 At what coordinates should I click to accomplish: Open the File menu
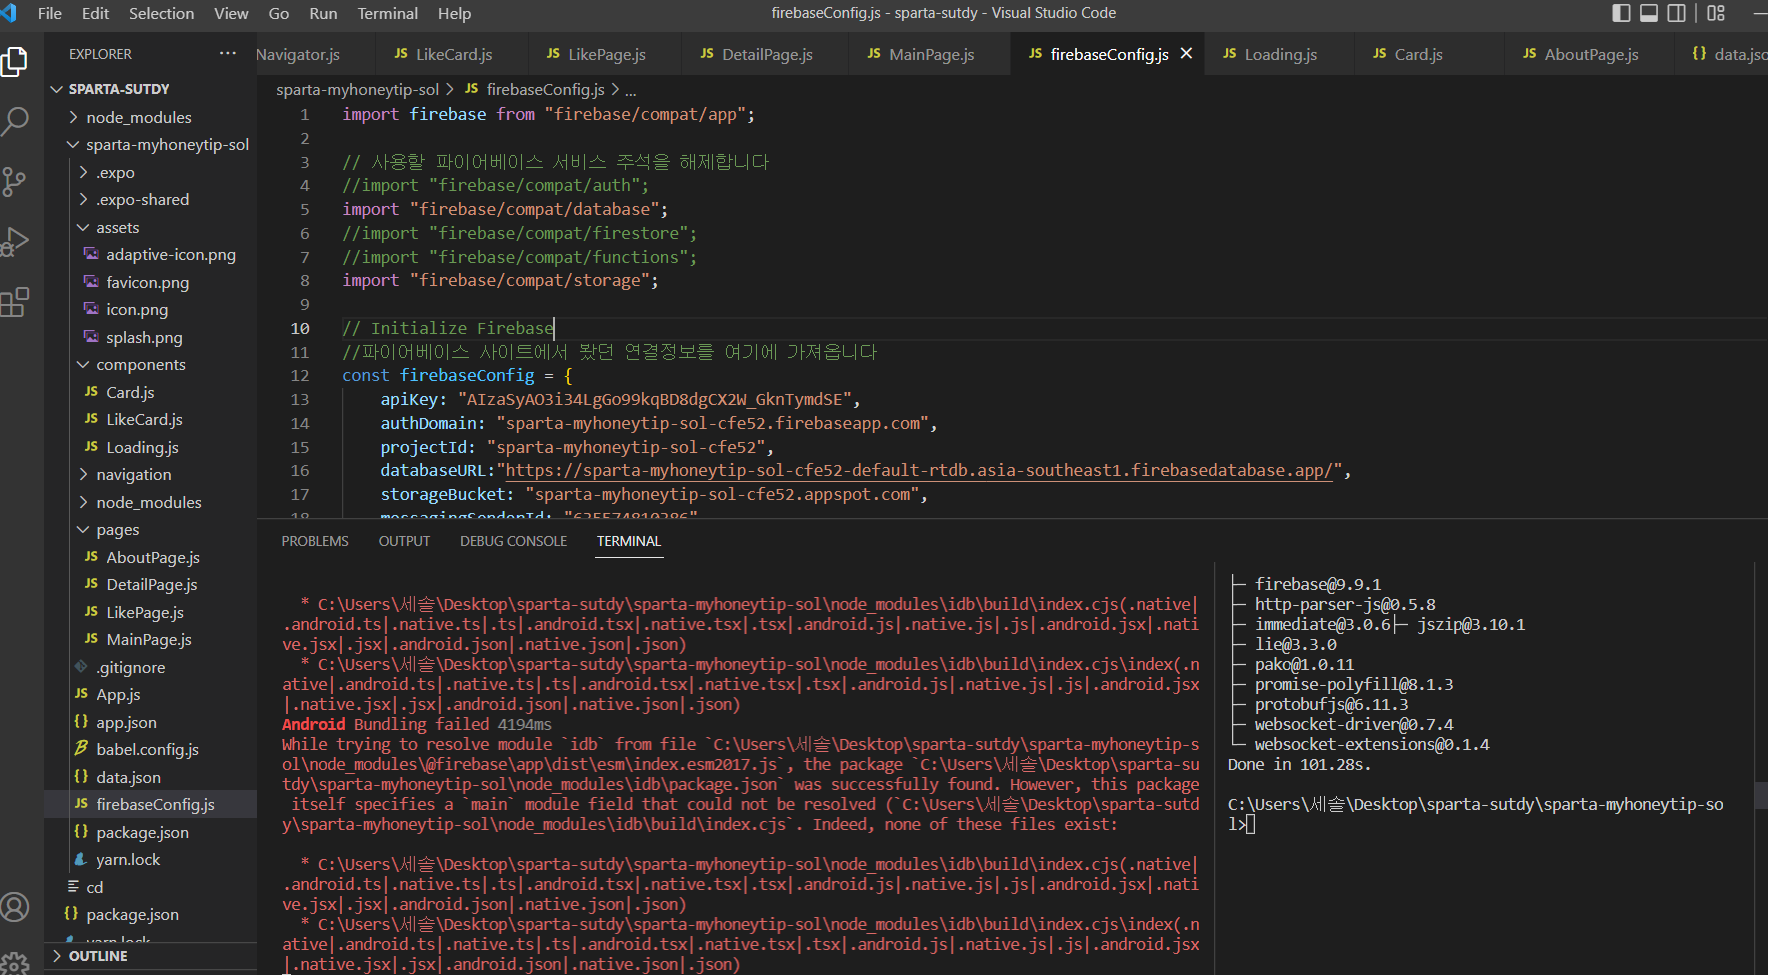tap(50, 13)
